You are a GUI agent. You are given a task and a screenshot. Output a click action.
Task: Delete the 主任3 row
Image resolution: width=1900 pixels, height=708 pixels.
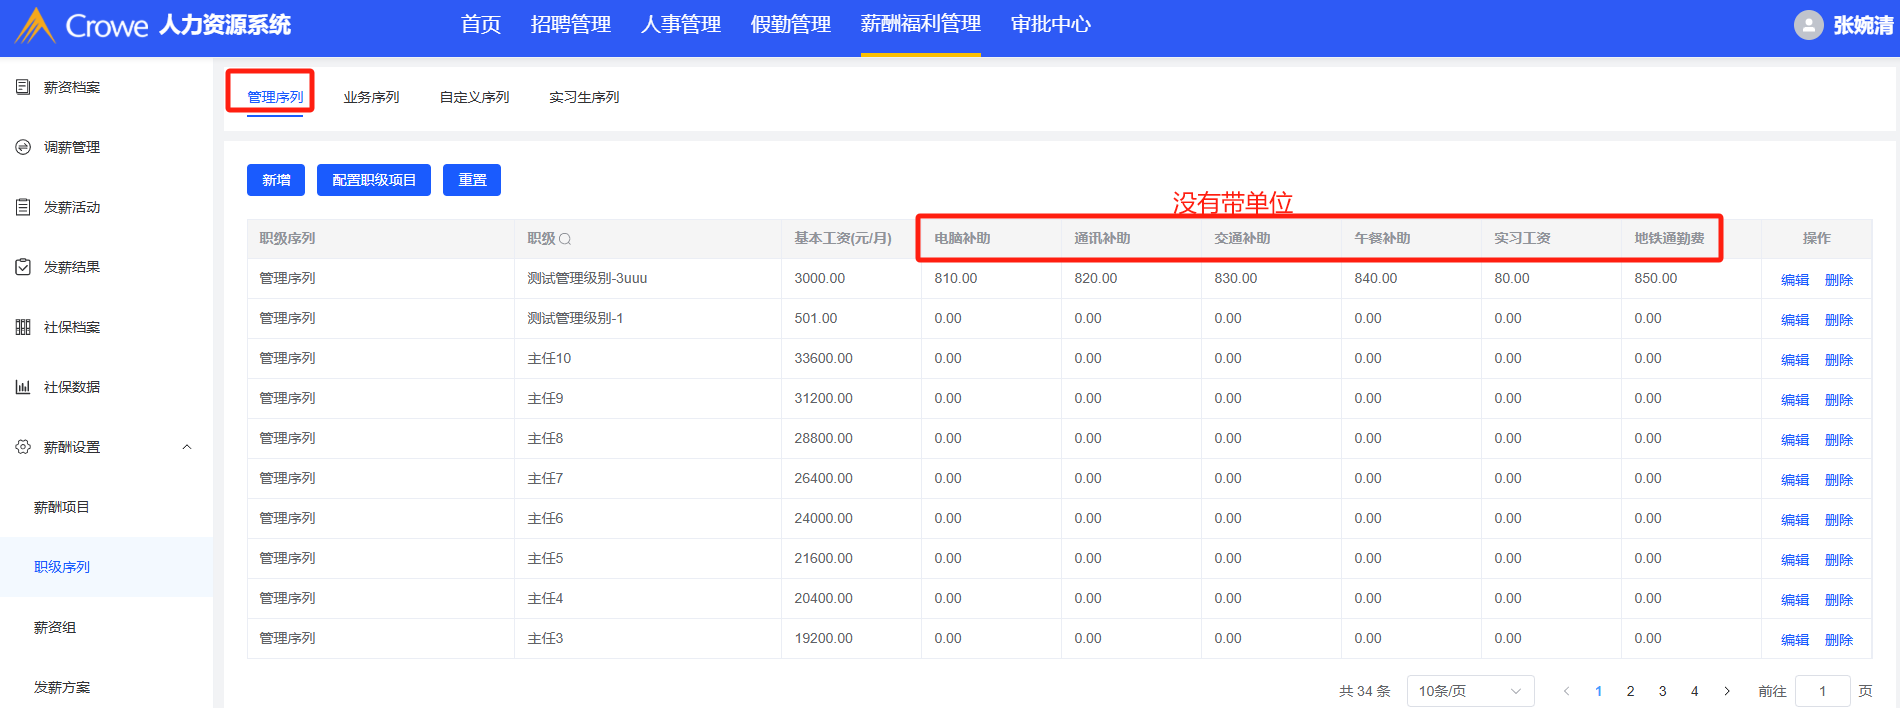point(1838,640)
